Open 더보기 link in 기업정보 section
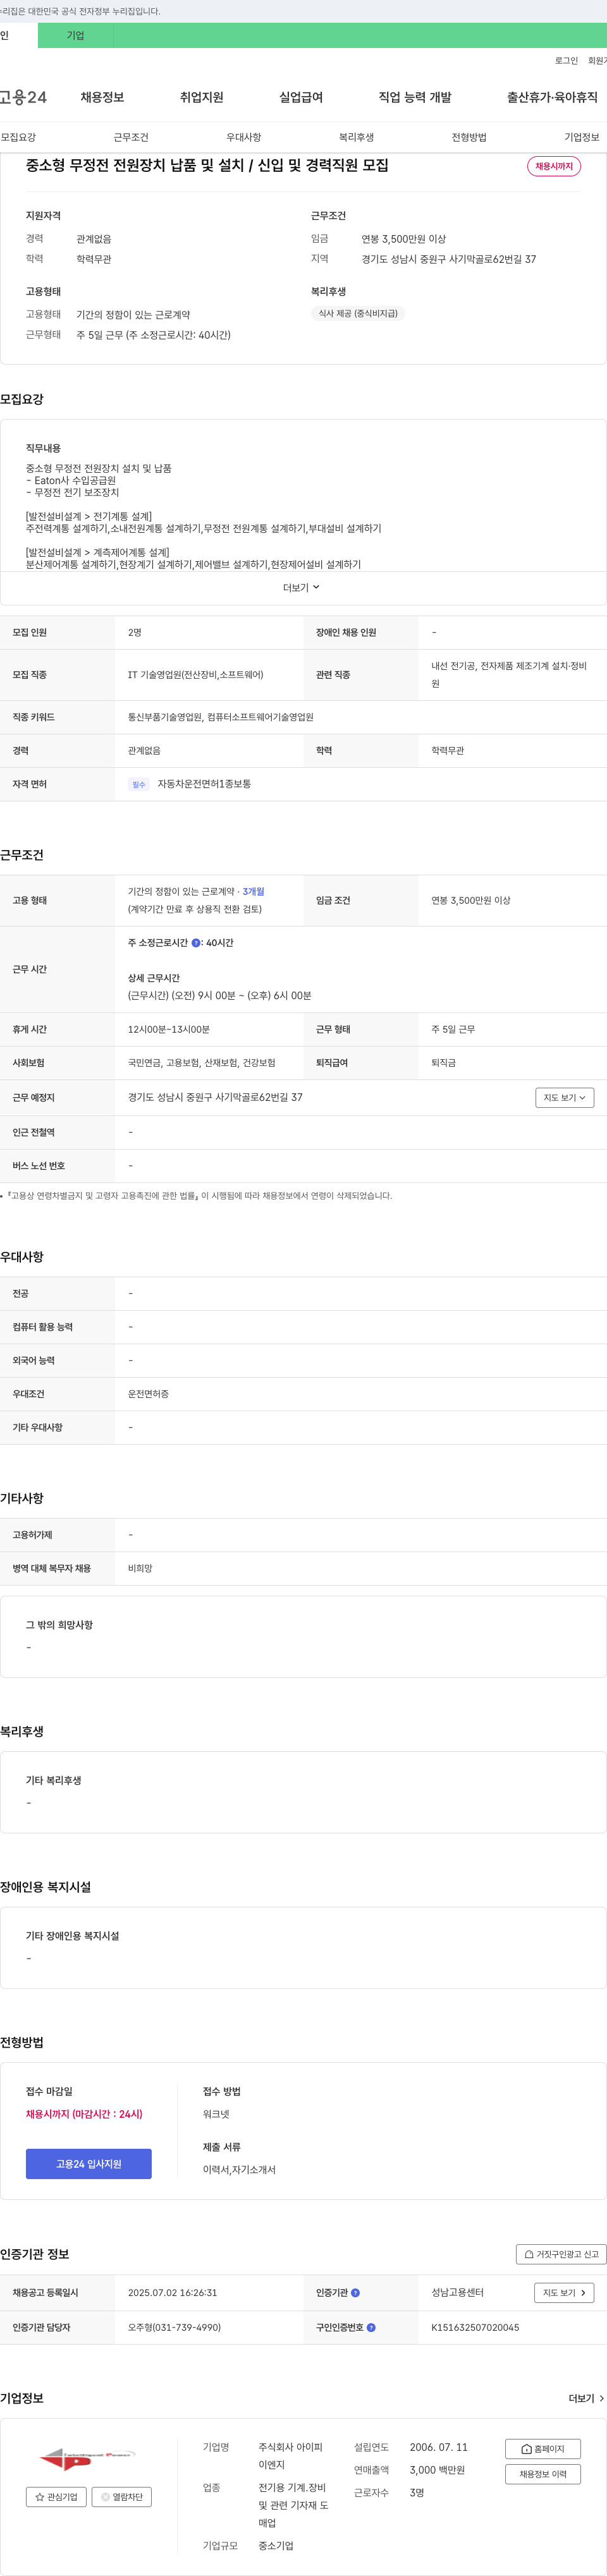Image resolution: width=607 pixels, height=2576 pixels. pos(586,2398)
